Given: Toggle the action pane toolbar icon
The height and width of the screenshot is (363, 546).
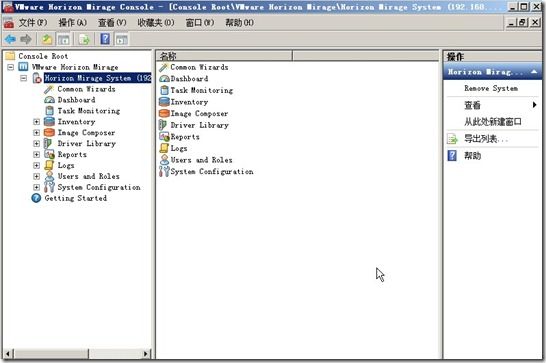Looking at the screenshot, I should (122, 39).
